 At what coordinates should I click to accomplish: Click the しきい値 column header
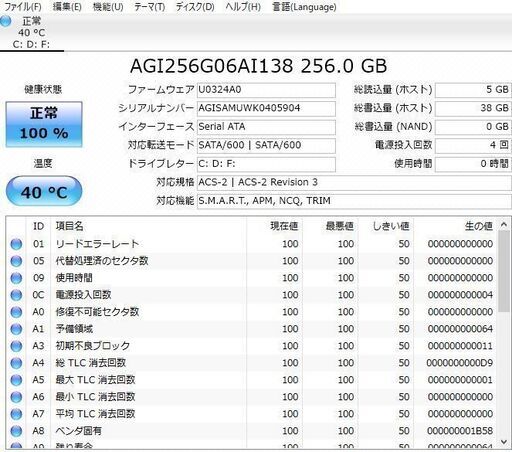pyautogui.click(x=386, y=226)
